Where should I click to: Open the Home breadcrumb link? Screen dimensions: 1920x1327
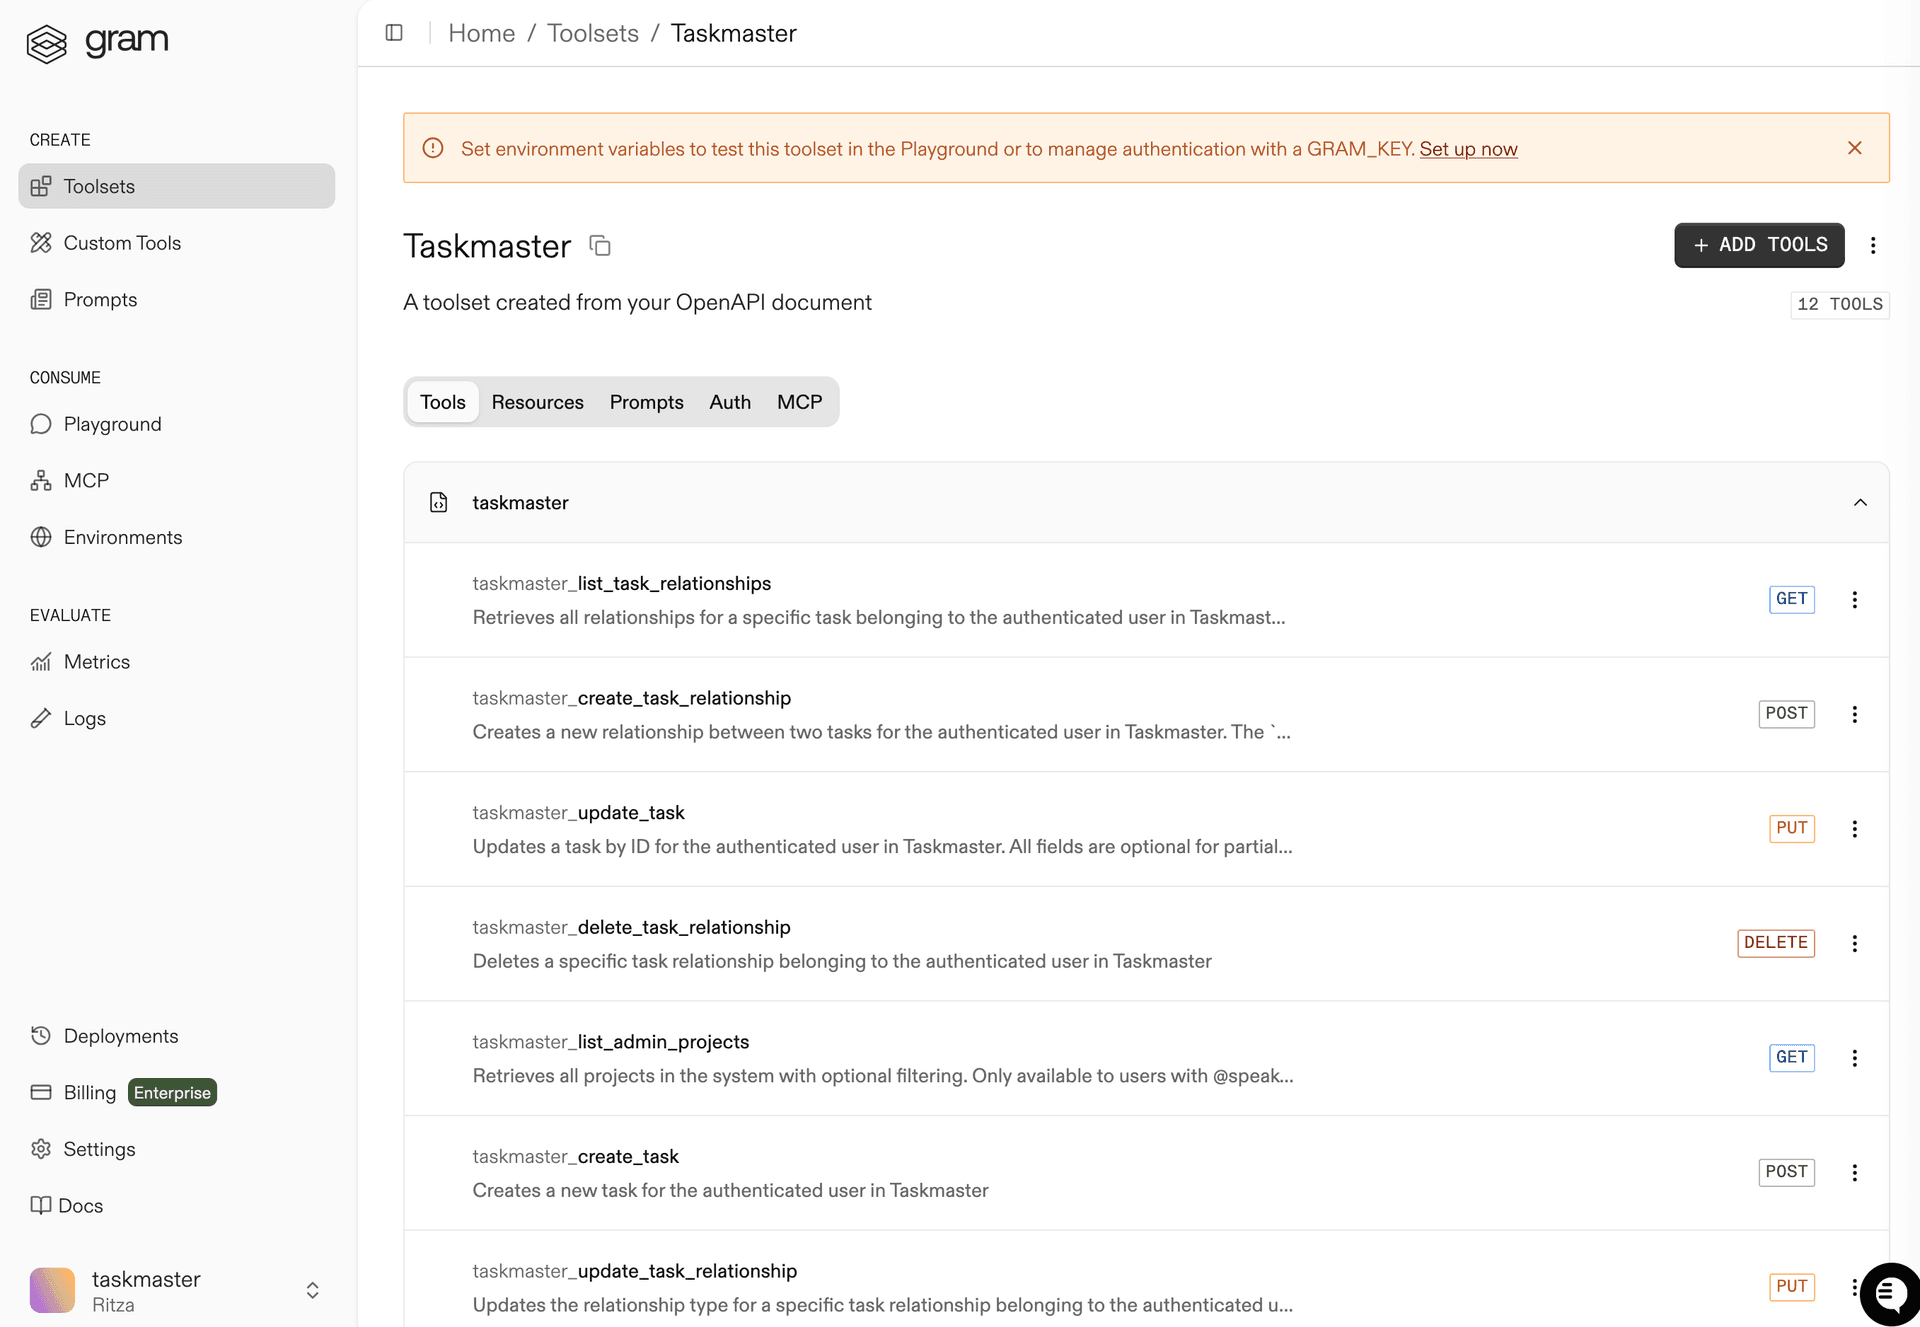[x=482, y=33]
